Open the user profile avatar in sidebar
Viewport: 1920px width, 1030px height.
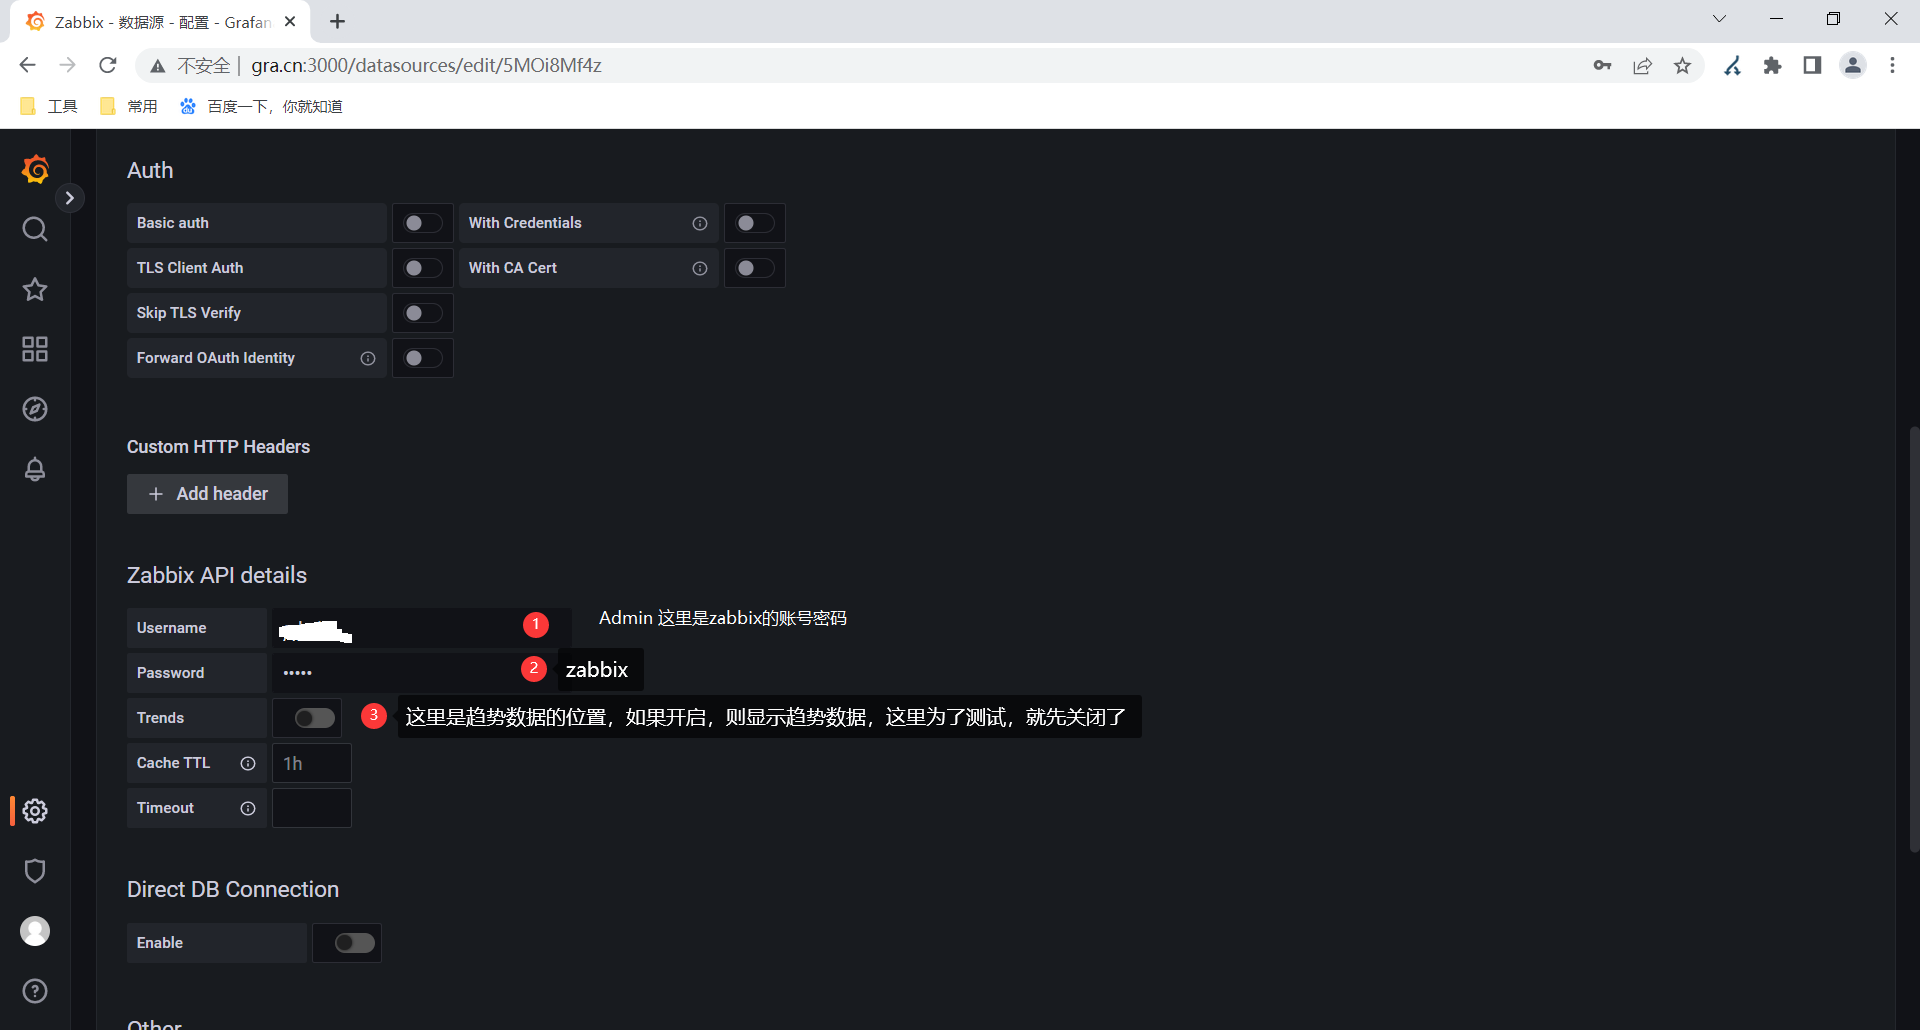tap(35, 931)
